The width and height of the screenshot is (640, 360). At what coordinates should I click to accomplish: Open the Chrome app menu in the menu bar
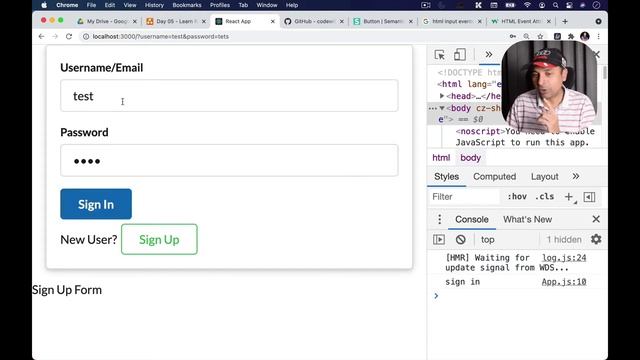[x=67, y=5]
